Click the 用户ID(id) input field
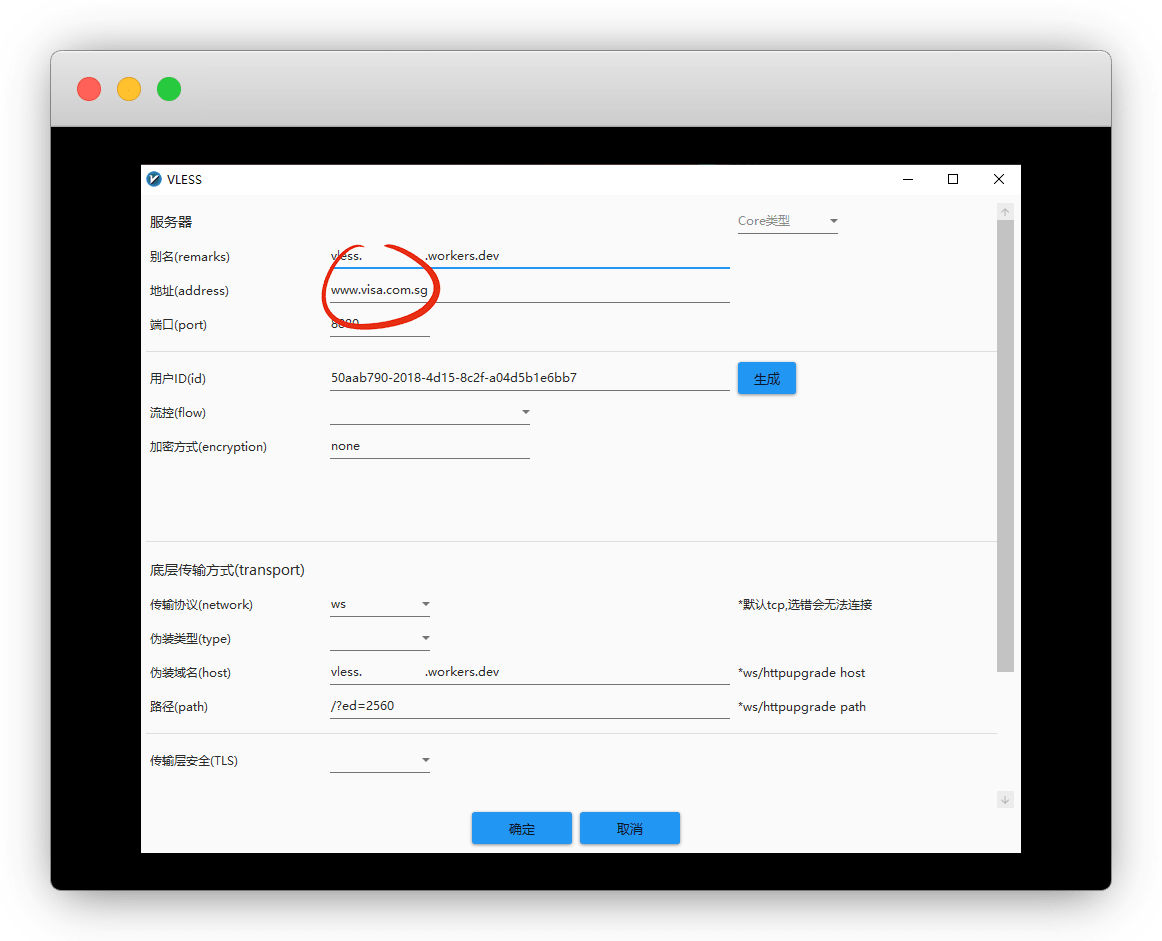The image size is (1162, 941). point(529,378)
